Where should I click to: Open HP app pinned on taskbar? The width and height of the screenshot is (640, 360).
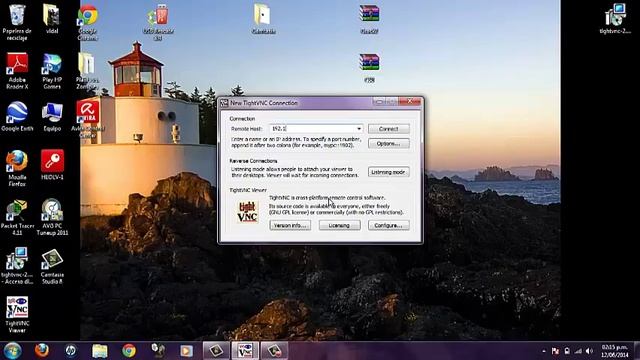coord(71,351)
